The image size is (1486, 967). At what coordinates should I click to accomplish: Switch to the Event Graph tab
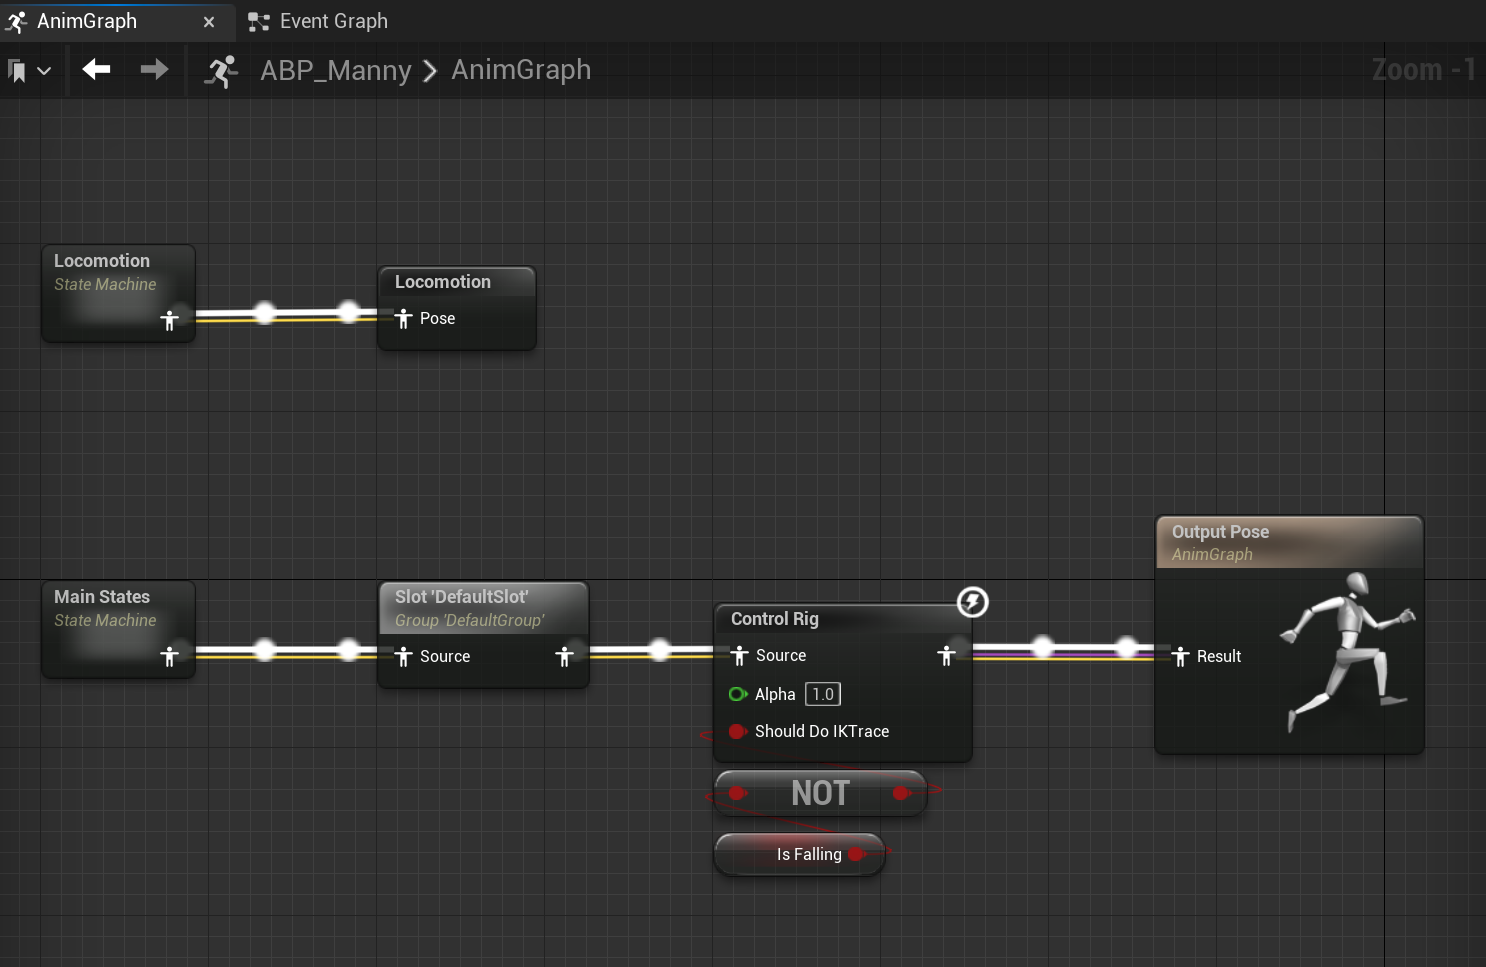click(x=318, y=21)
